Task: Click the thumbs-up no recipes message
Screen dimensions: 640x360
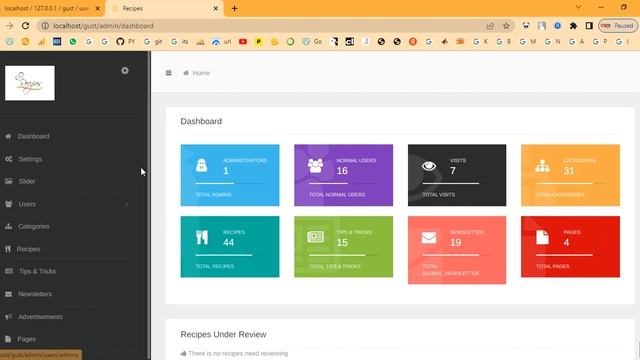Action: tap(234, 353)
